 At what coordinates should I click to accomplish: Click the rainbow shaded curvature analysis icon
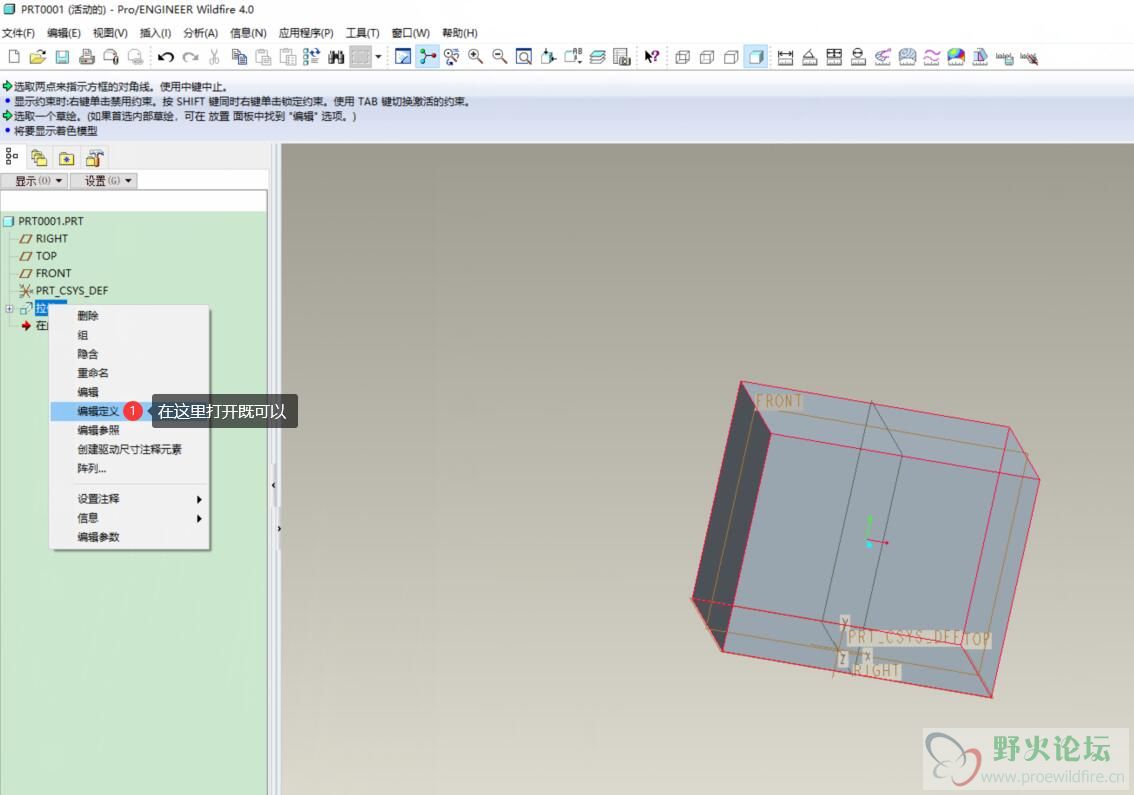tap(956, 56)
